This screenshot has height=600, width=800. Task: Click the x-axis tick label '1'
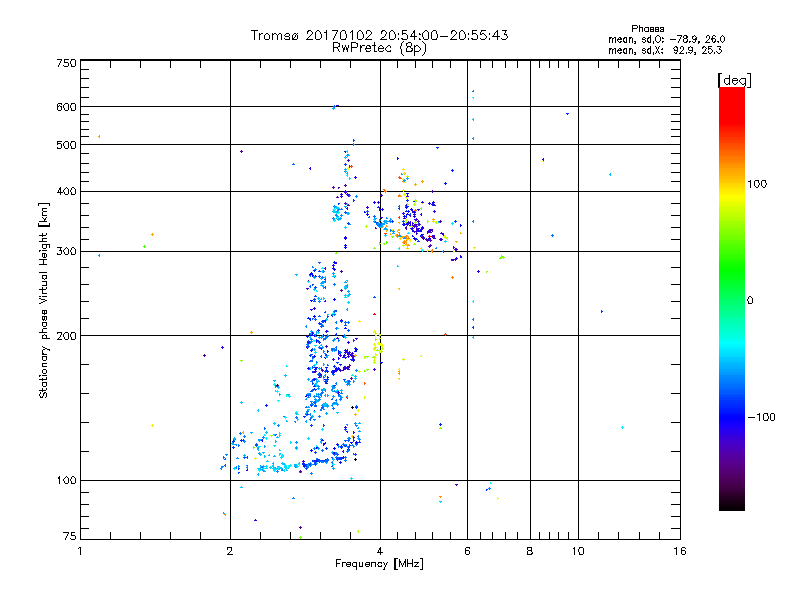(80, 551)
